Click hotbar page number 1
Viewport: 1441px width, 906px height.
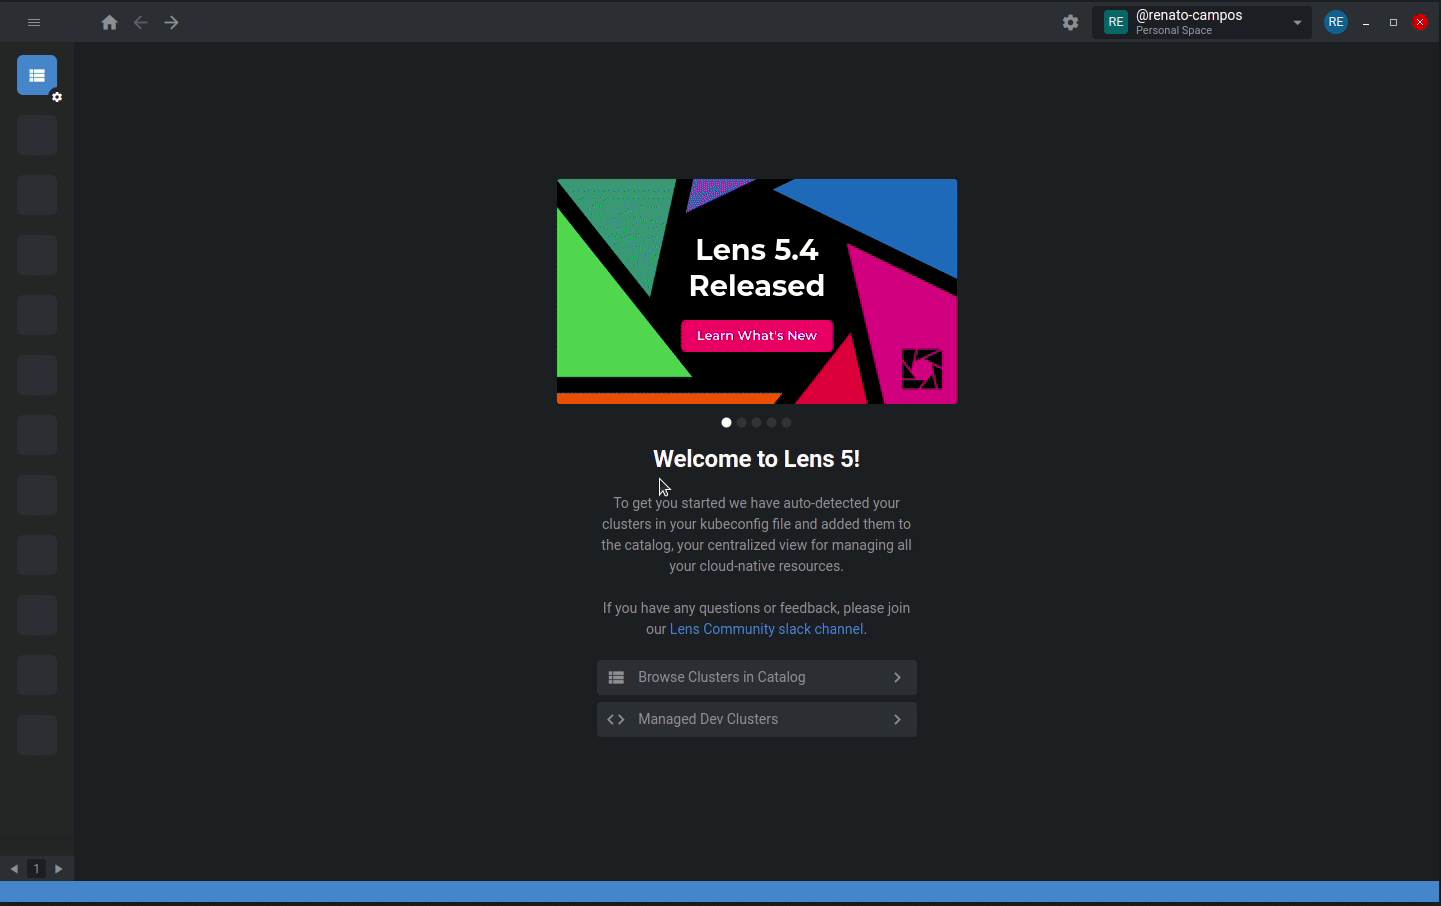(37, 869)
